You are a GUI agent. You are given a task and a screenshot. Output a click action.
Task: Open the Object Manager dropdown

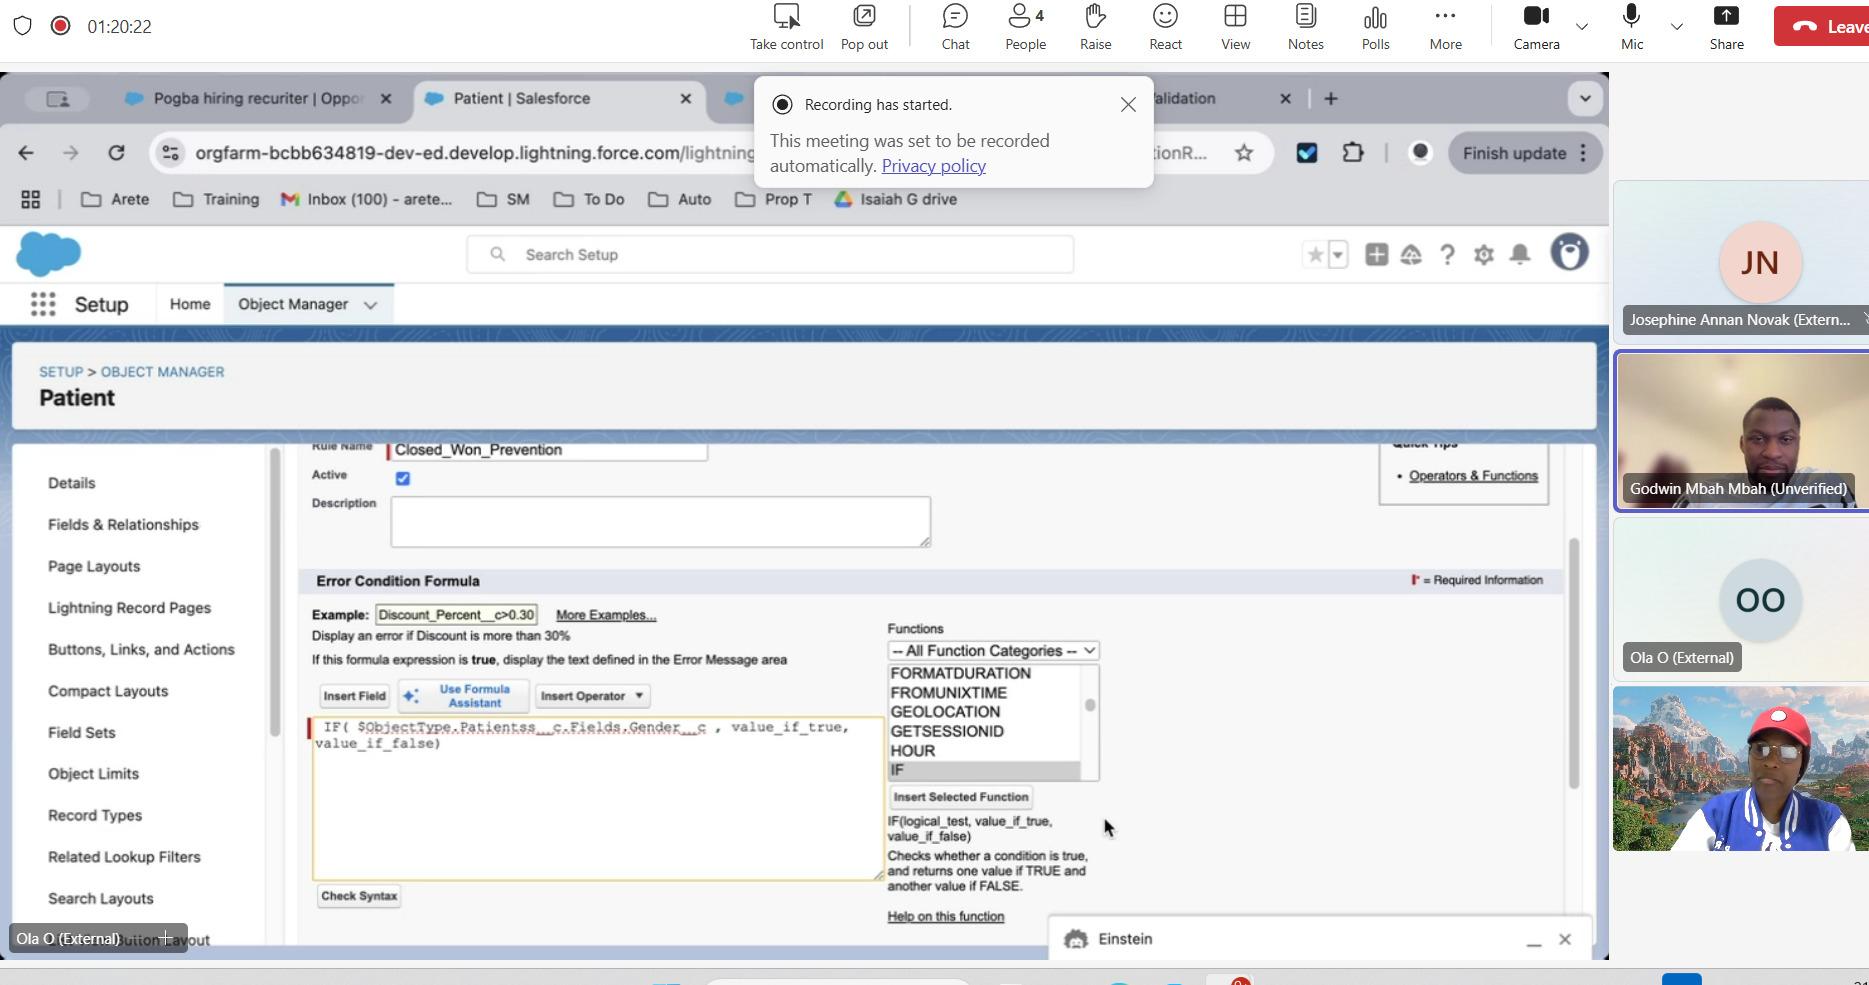(x=371, y=304)
